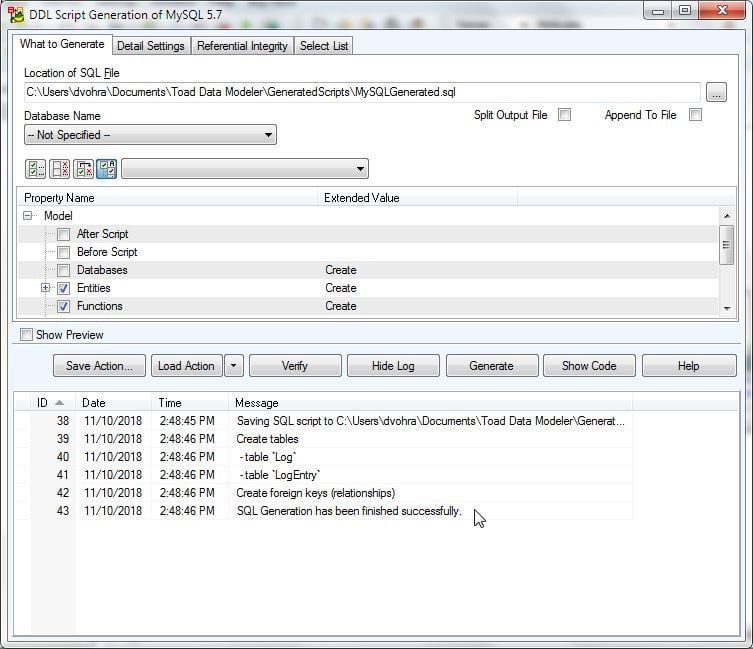Minimize the DDL Script Generation window
The width and height of the screenshot is (753, 649).
click(x=658, y=10)
